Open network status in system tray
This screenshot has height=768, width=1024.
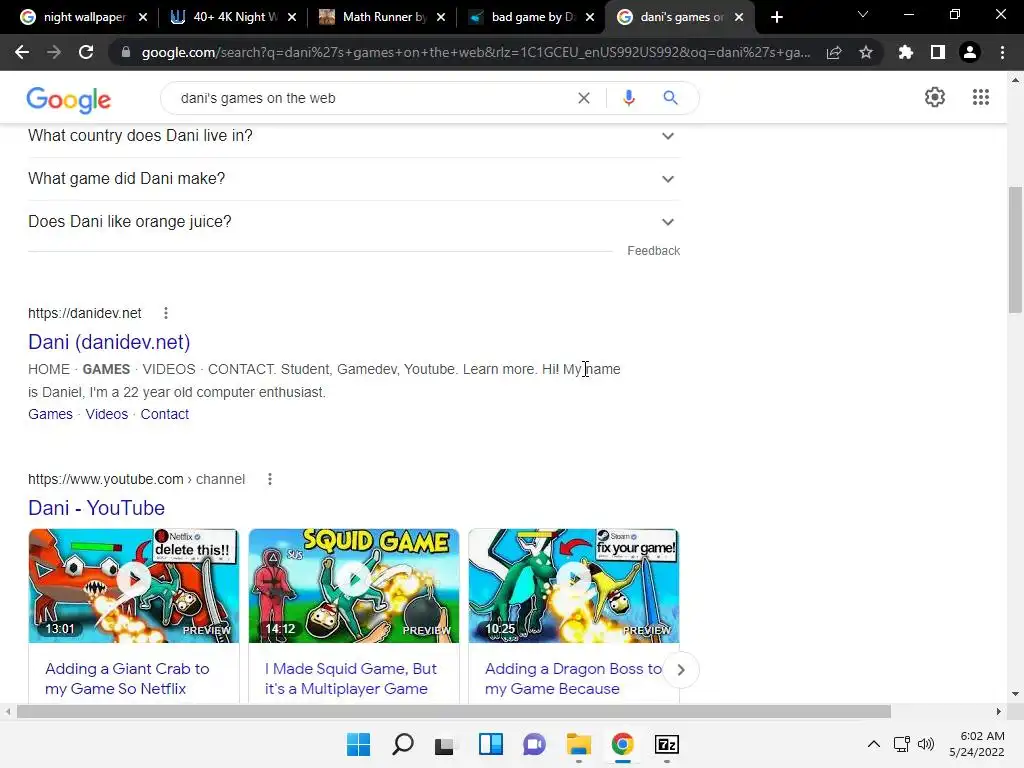coord(902,744)
